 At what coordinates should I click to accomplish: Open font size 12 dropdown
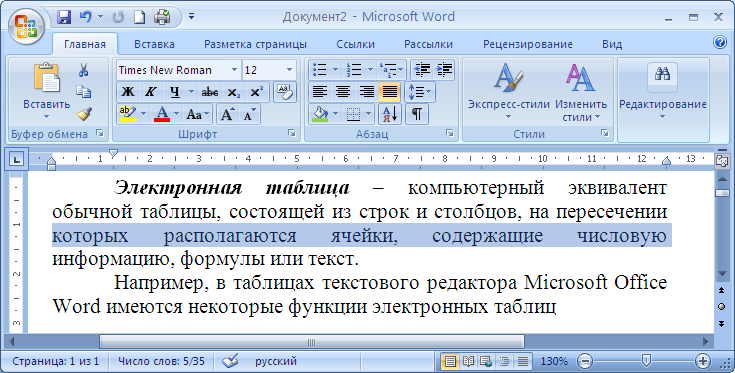tap(289, 70)
